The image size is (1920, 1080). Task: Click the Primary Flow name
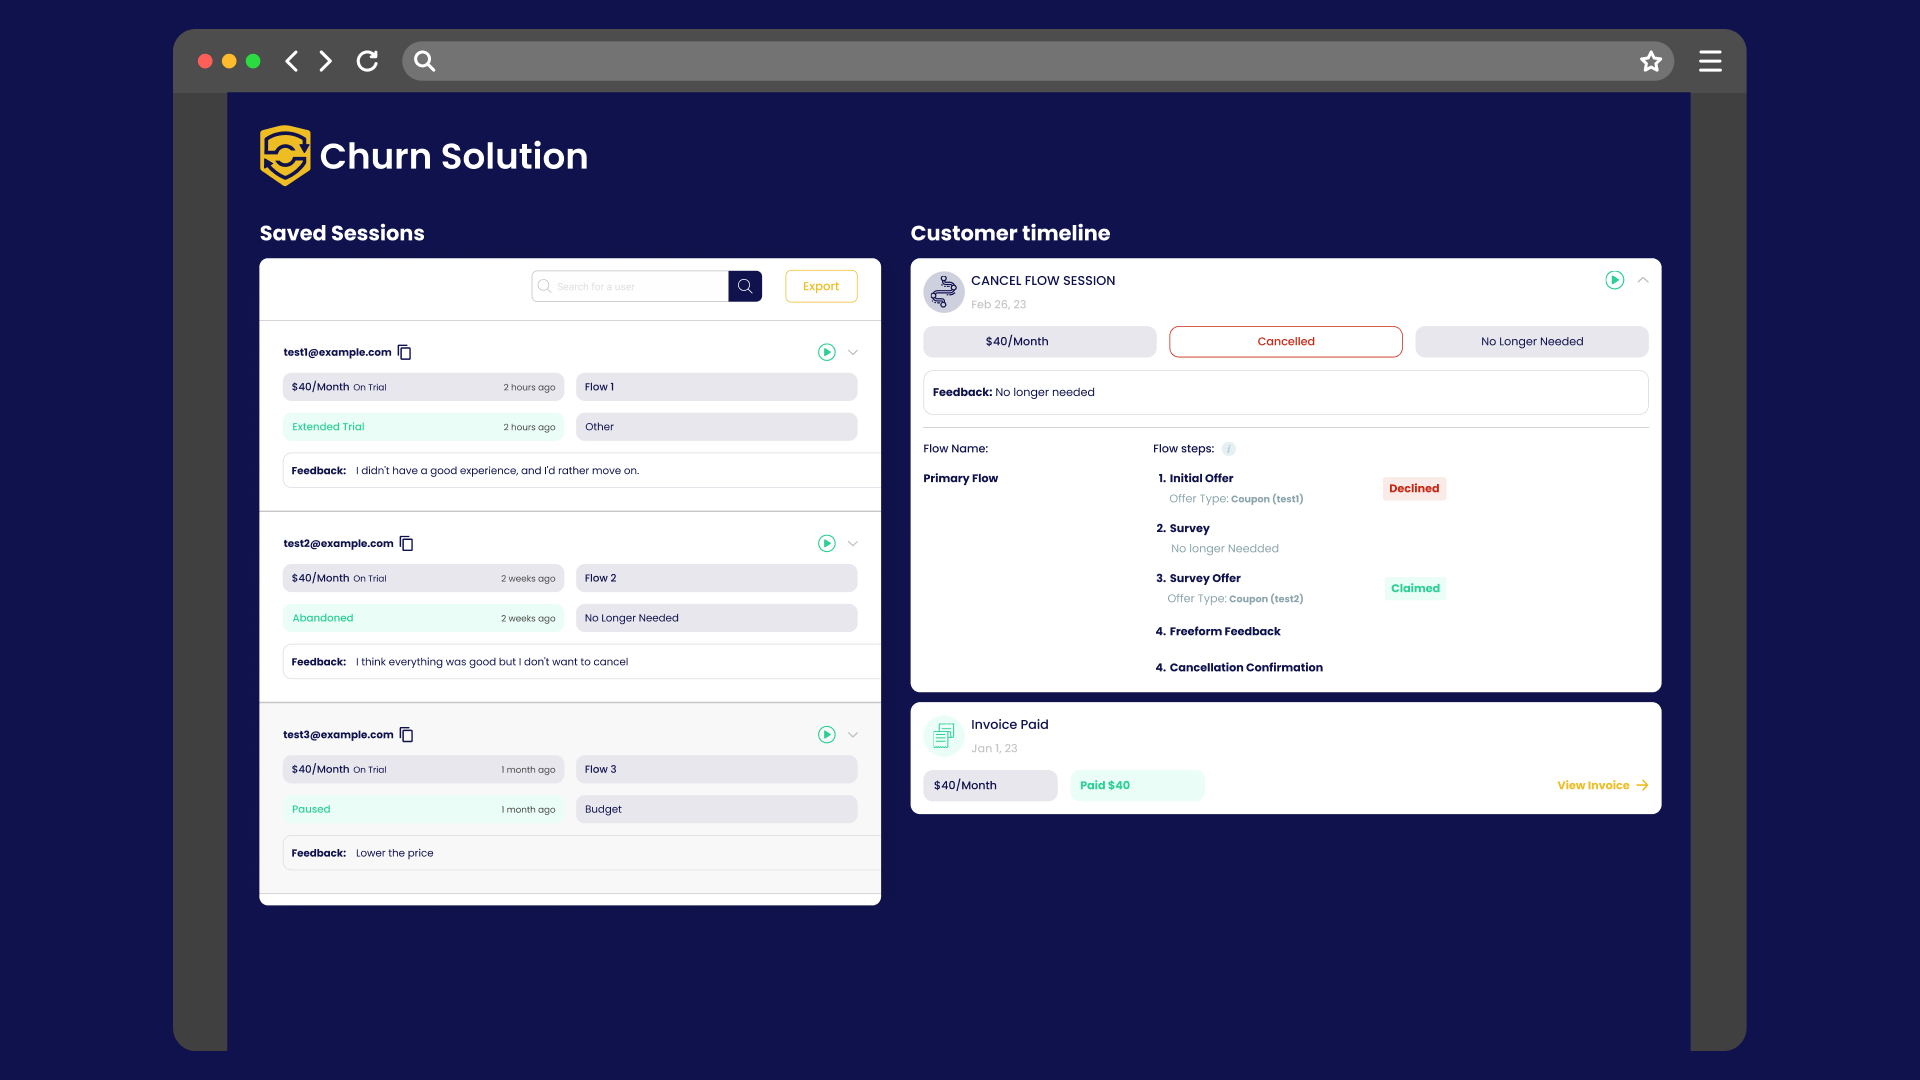(960, 478)
